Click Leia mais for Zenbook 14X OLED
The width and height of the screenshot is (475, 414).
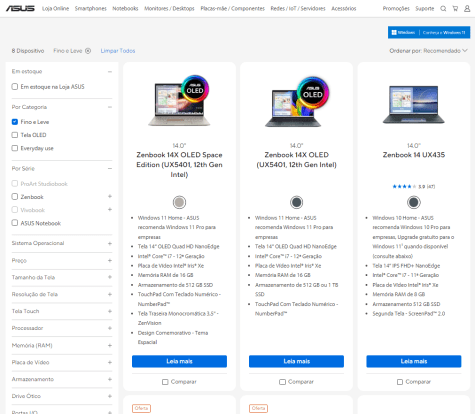click(296, 361)
